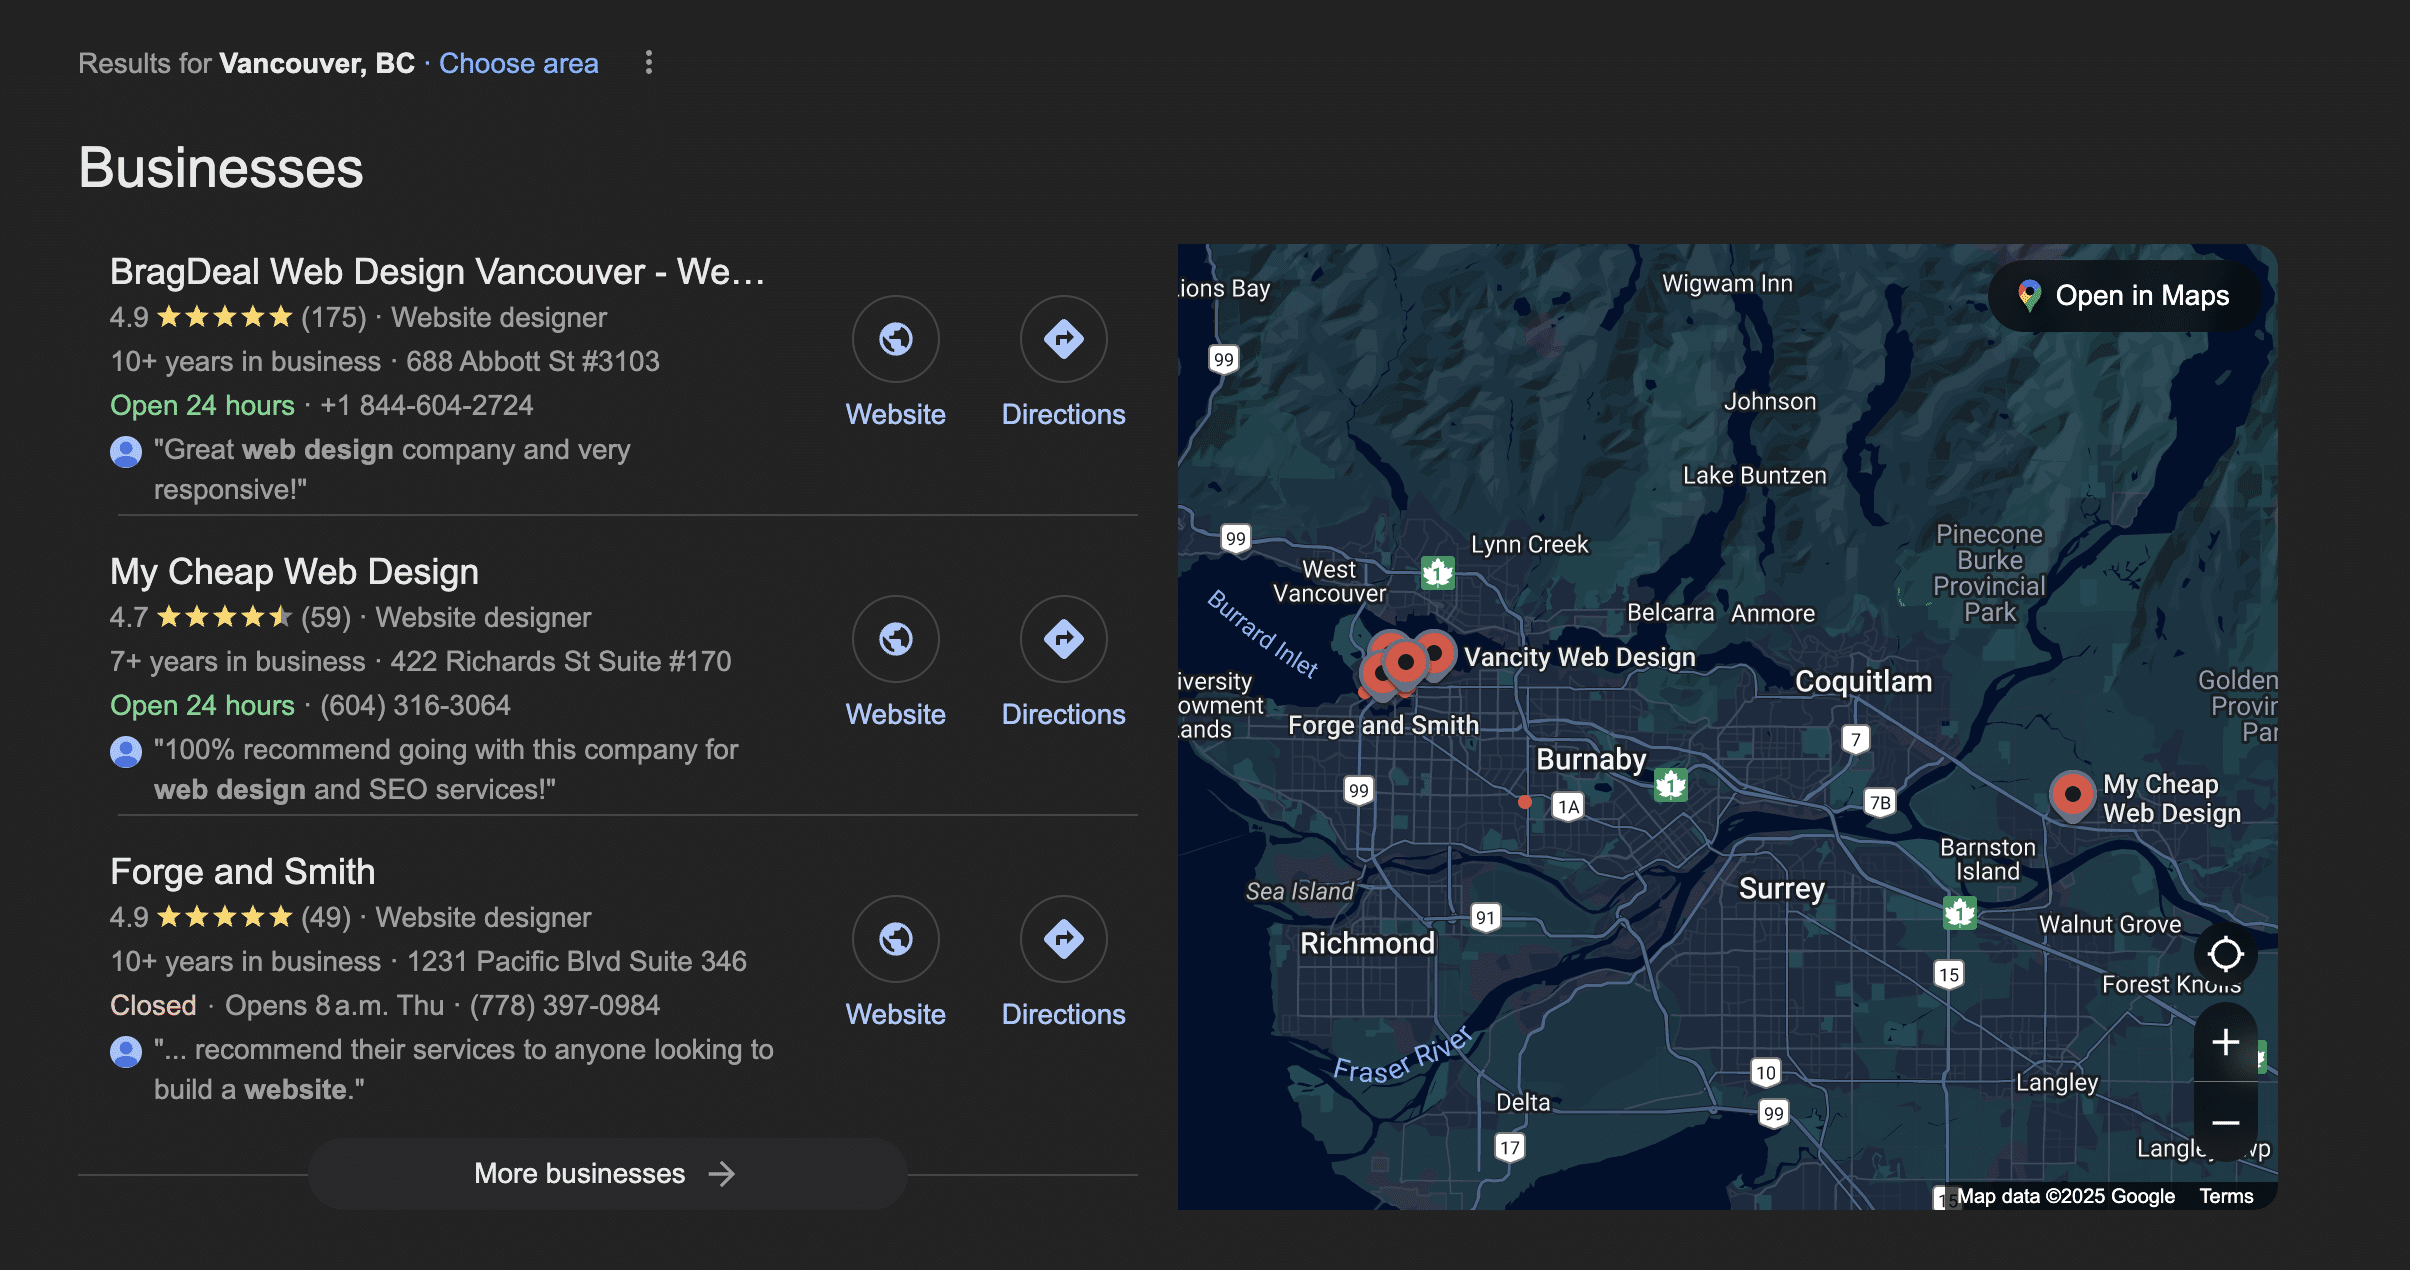Click the Google Maps pin logo in Open in Maps
Screen dimensions: 2410x1270
click(2029, 296)
